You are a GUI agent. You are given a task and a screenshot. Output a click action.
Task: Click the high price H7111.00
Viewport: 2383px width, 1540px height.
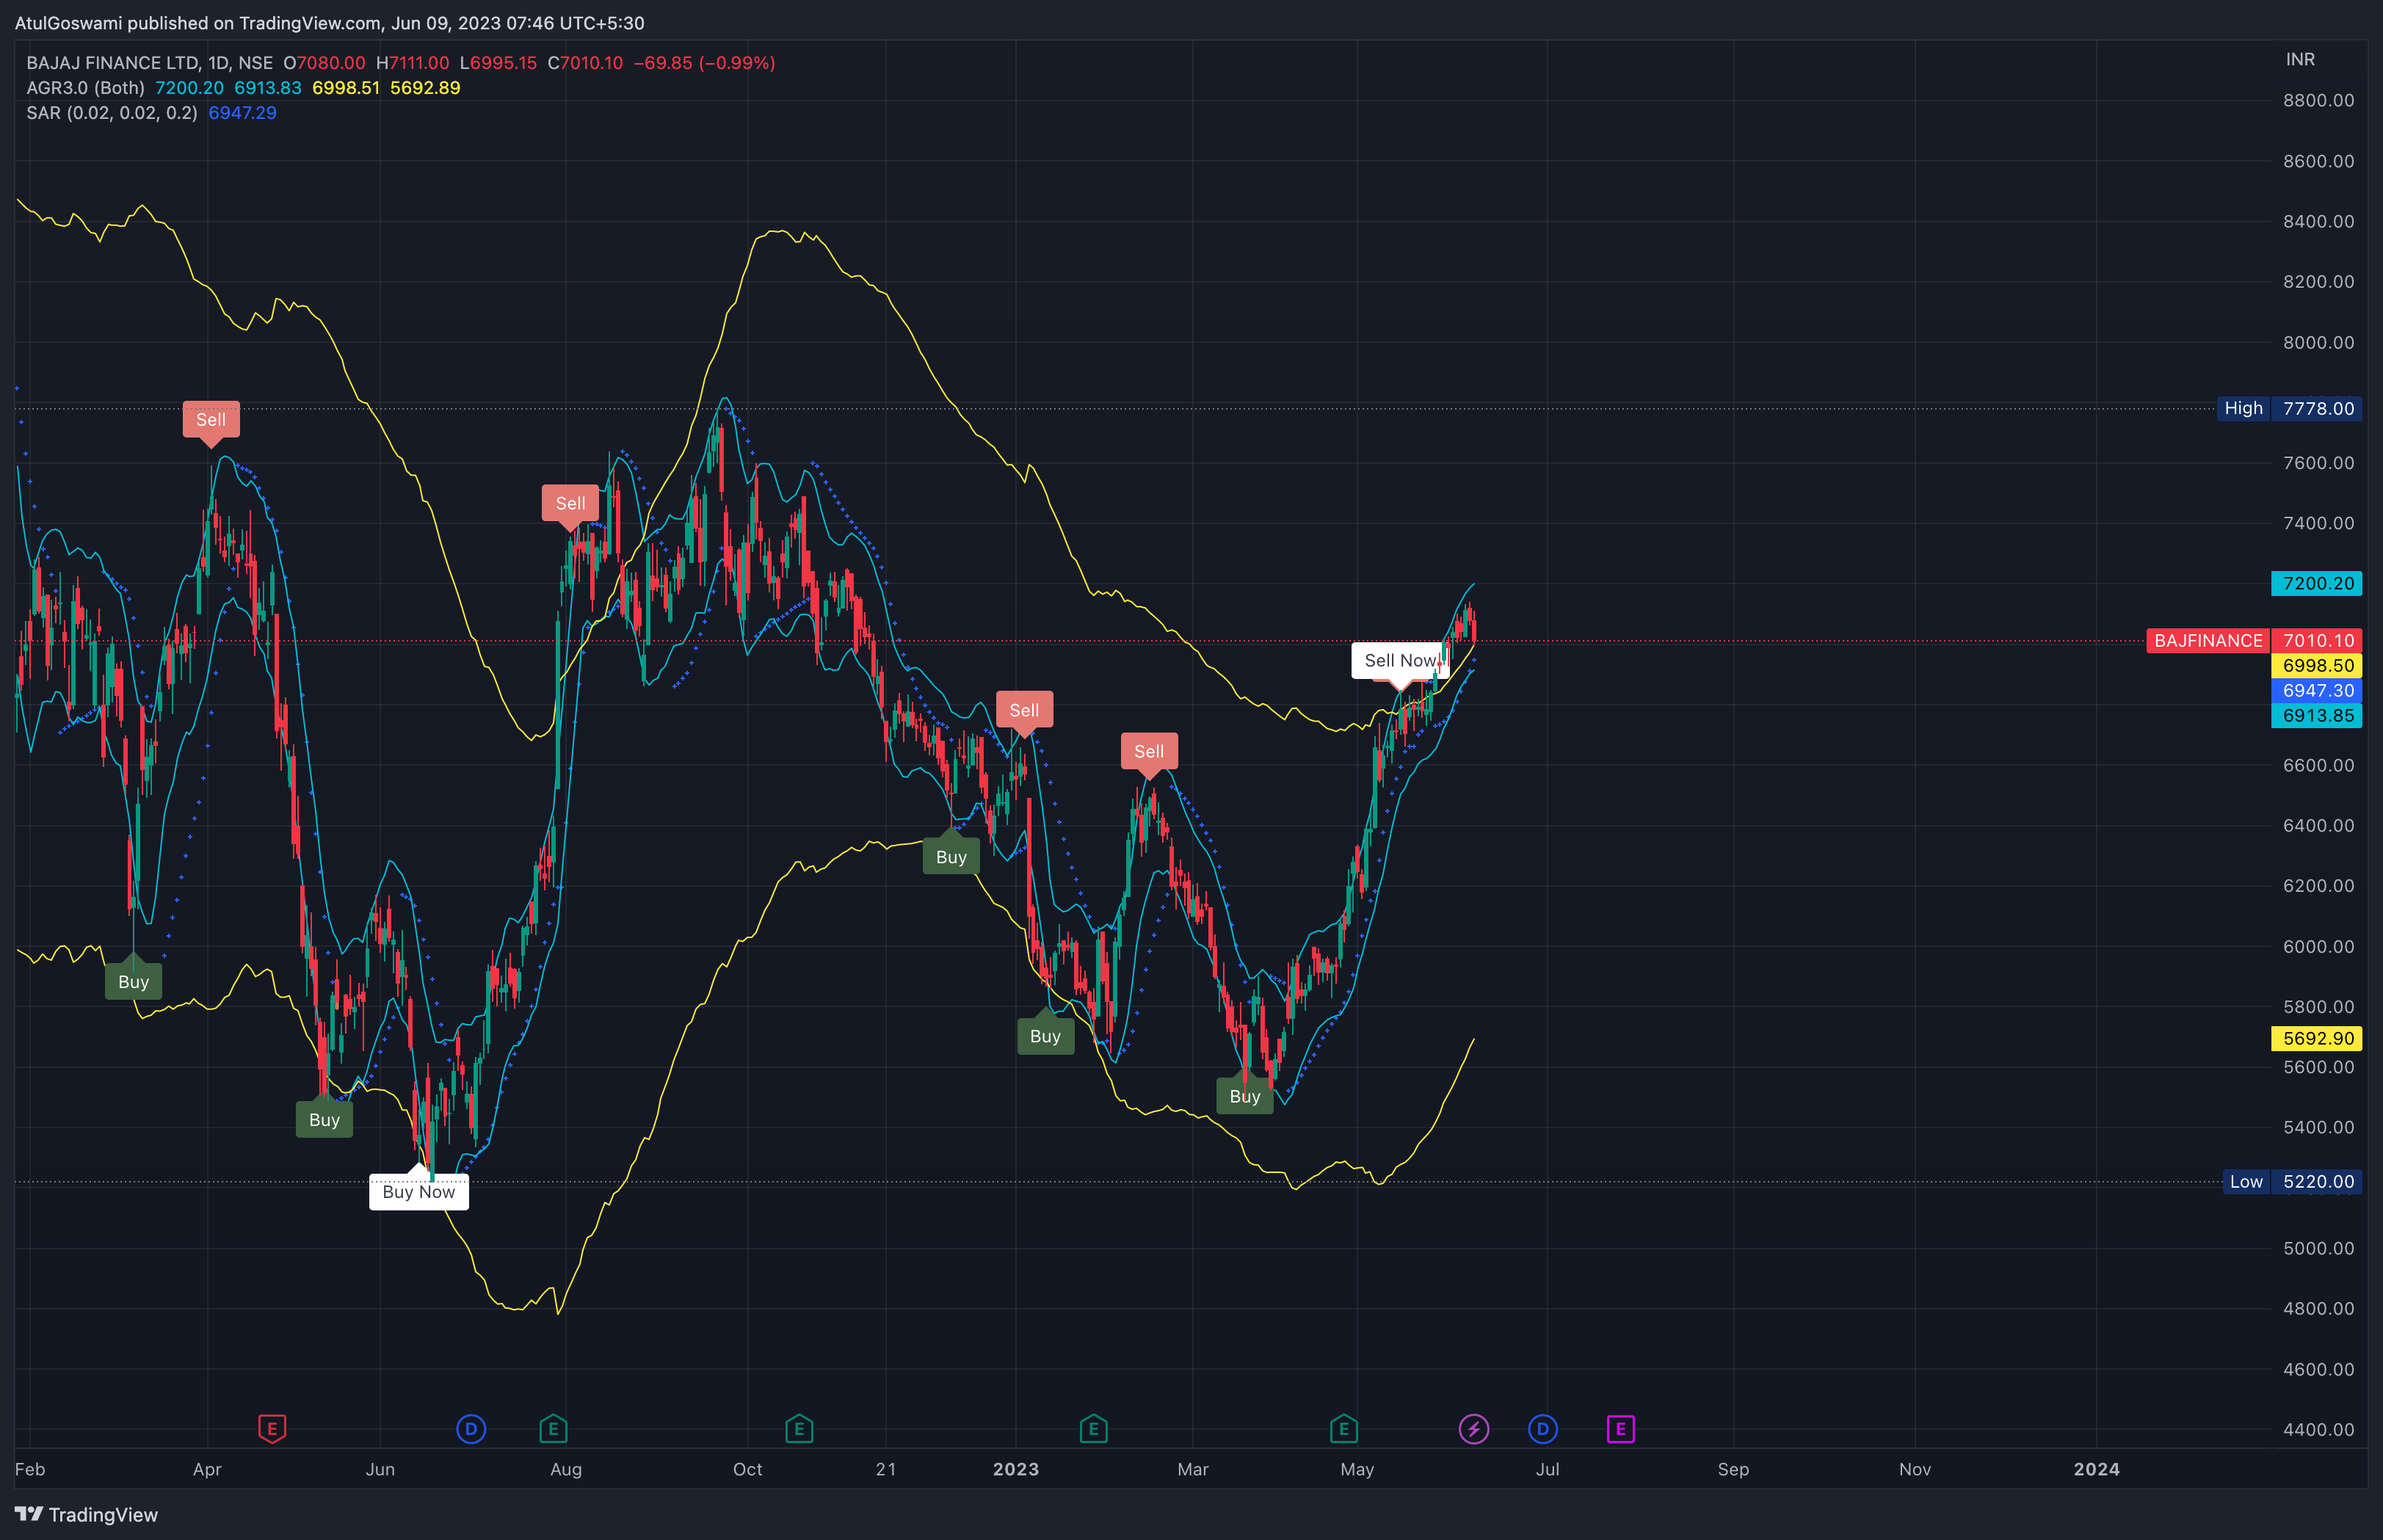click(413, 63)
